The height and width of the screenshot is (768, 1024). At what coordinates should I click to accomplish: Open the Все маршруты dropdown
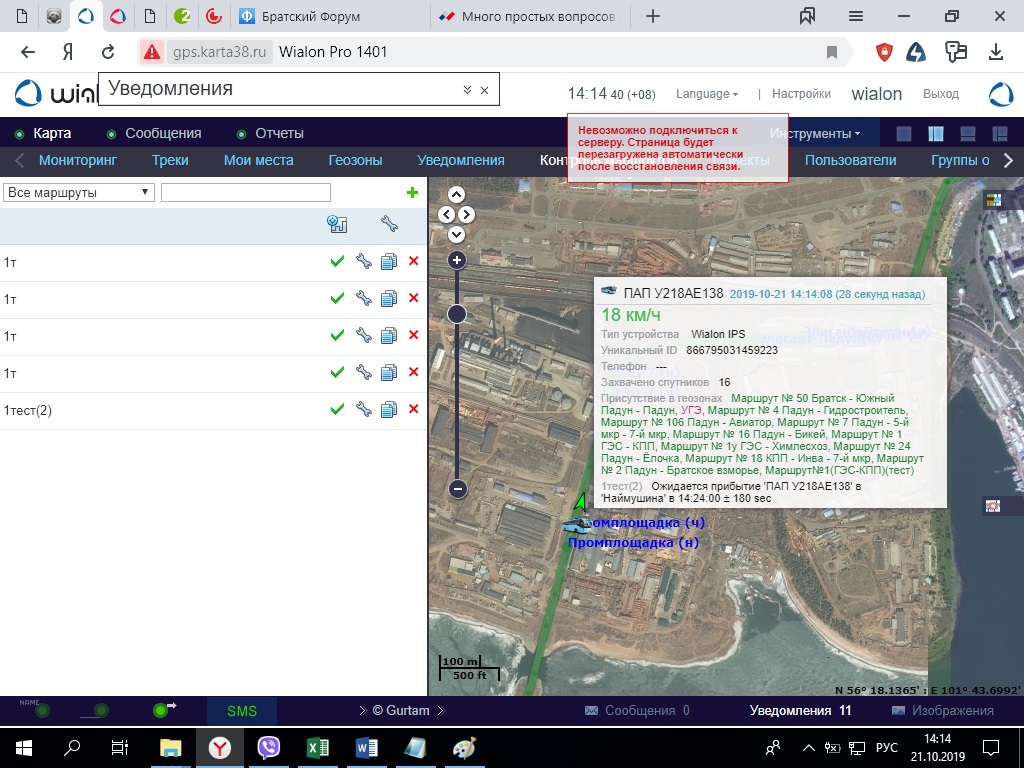point(78,192)
